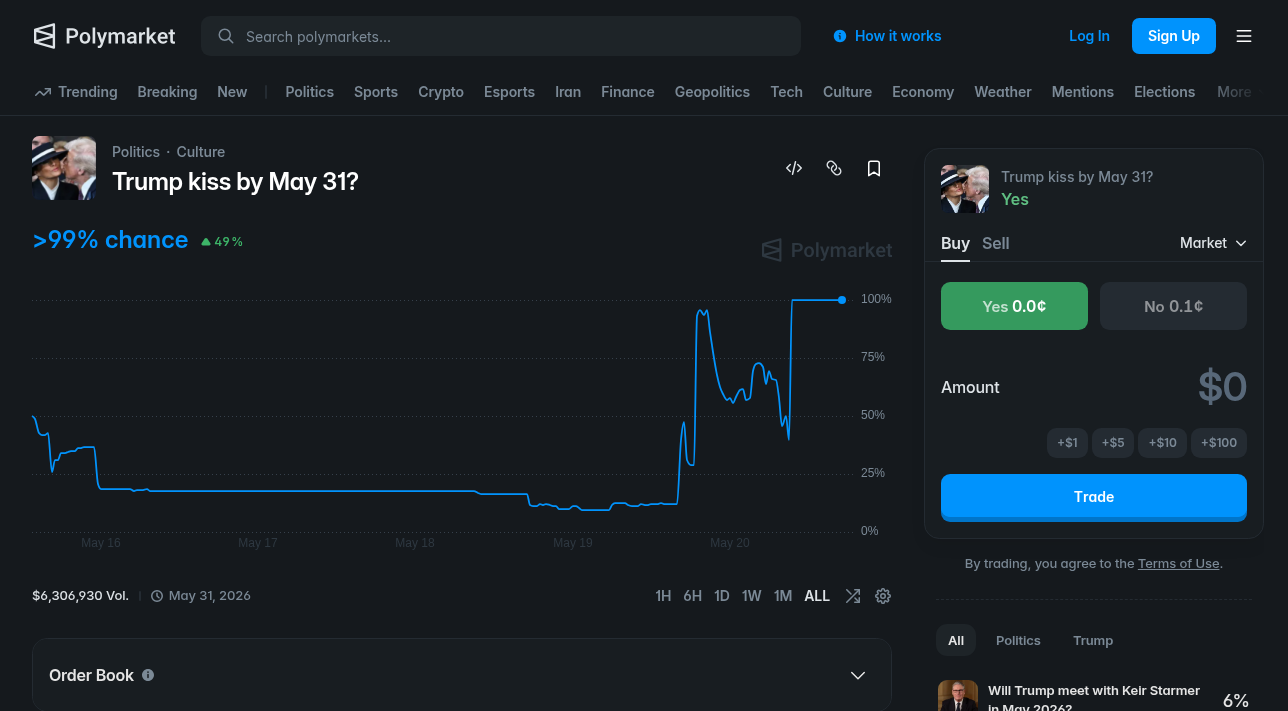Screen dimensions: 1288x711
Task: Open the Politics nav category
Action: click(310, 92)
